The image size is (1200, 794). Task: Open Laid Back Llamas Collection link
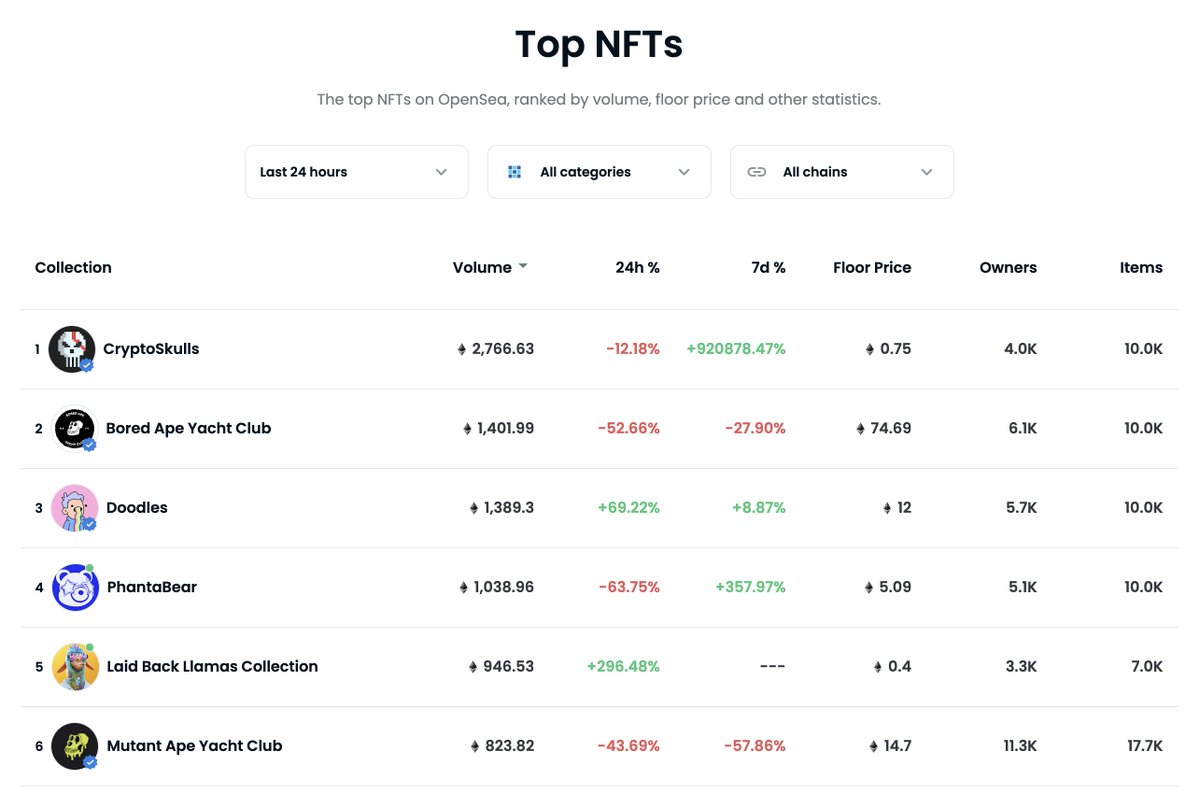click(212, 666)
